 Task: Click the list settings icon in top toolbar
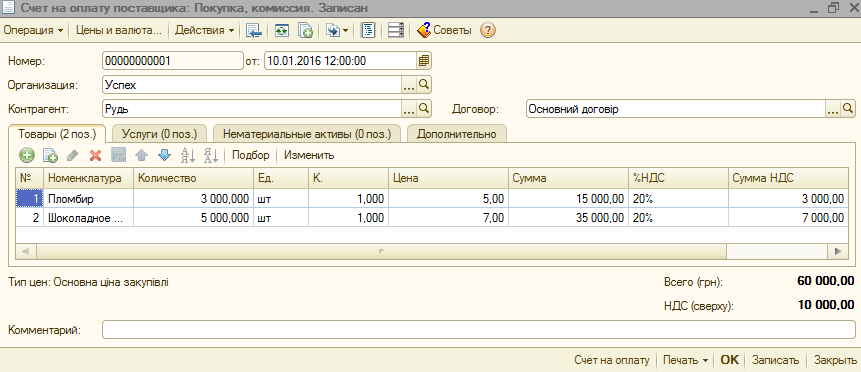pyautogui.click(x=396, y=31)
